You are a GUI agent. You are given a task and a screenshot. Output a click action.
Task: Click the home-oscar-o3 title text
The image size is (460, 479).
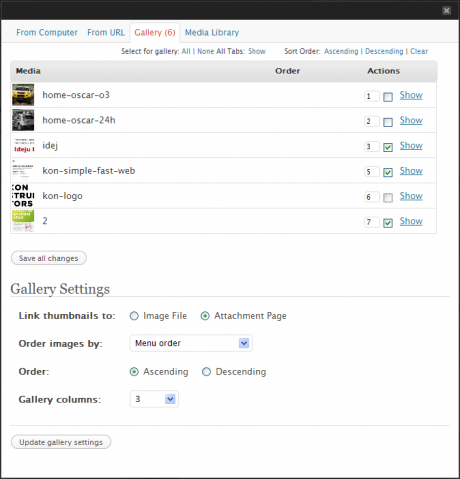[x=76, y=95]
